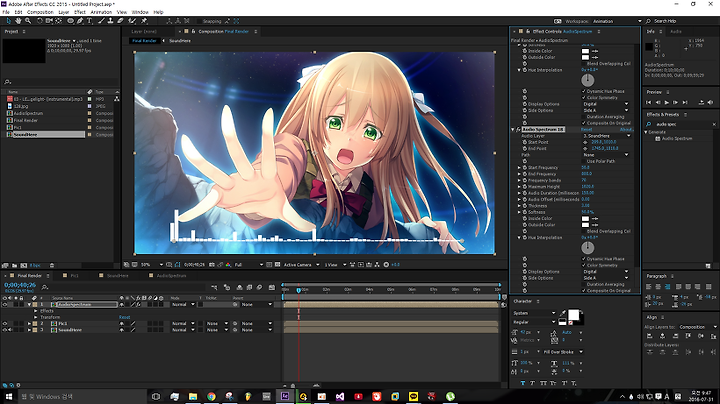Select the Unified Camera tool

(49, 21)
